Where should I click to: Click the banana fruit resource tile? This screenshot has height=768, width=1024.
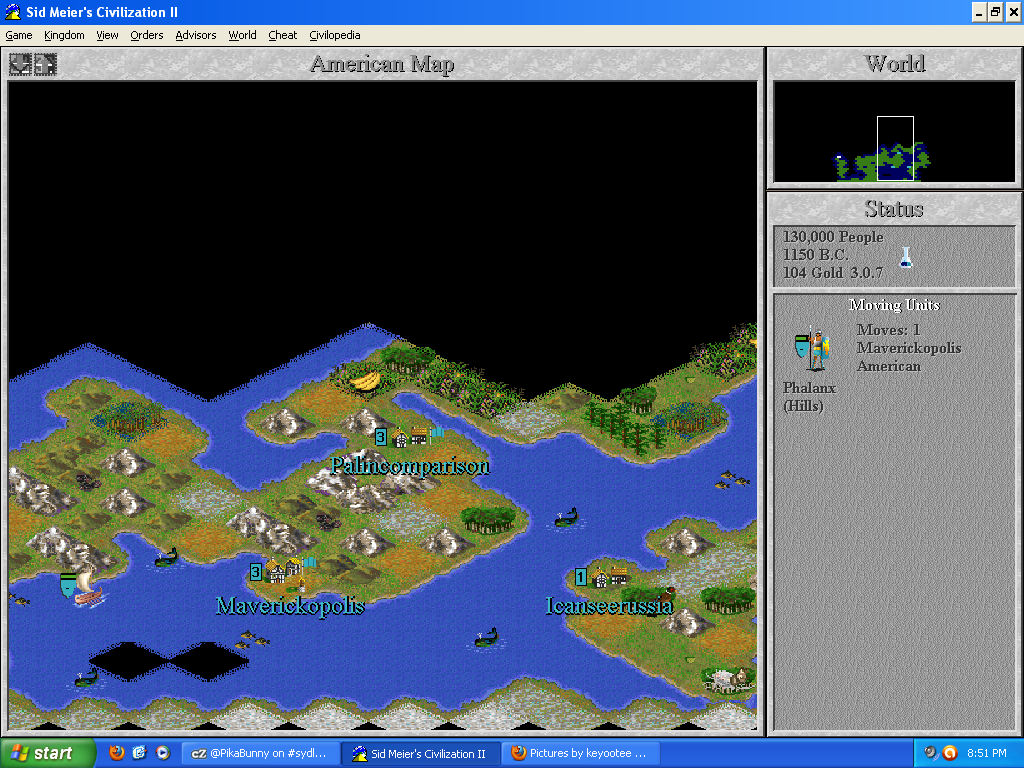[x=365, y=380]
